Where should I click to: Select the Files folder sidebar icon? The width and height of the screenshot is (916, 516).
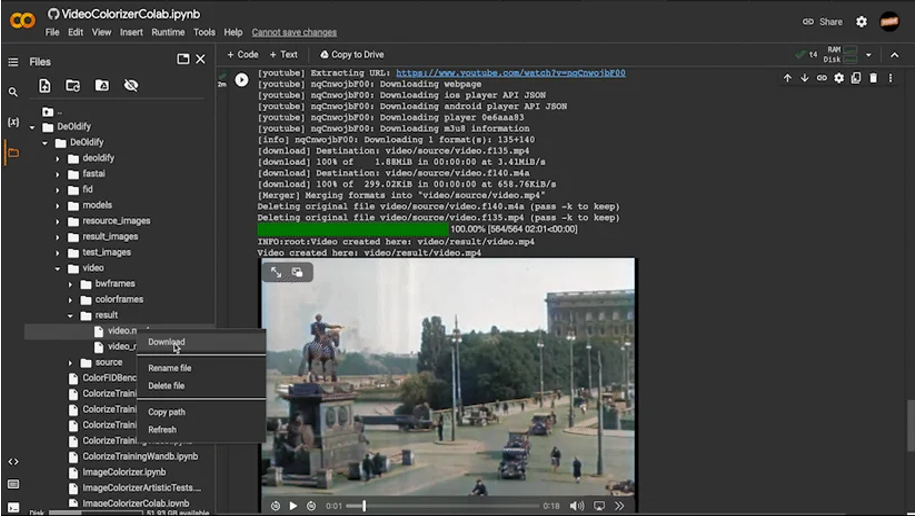(x=13, y=153)
